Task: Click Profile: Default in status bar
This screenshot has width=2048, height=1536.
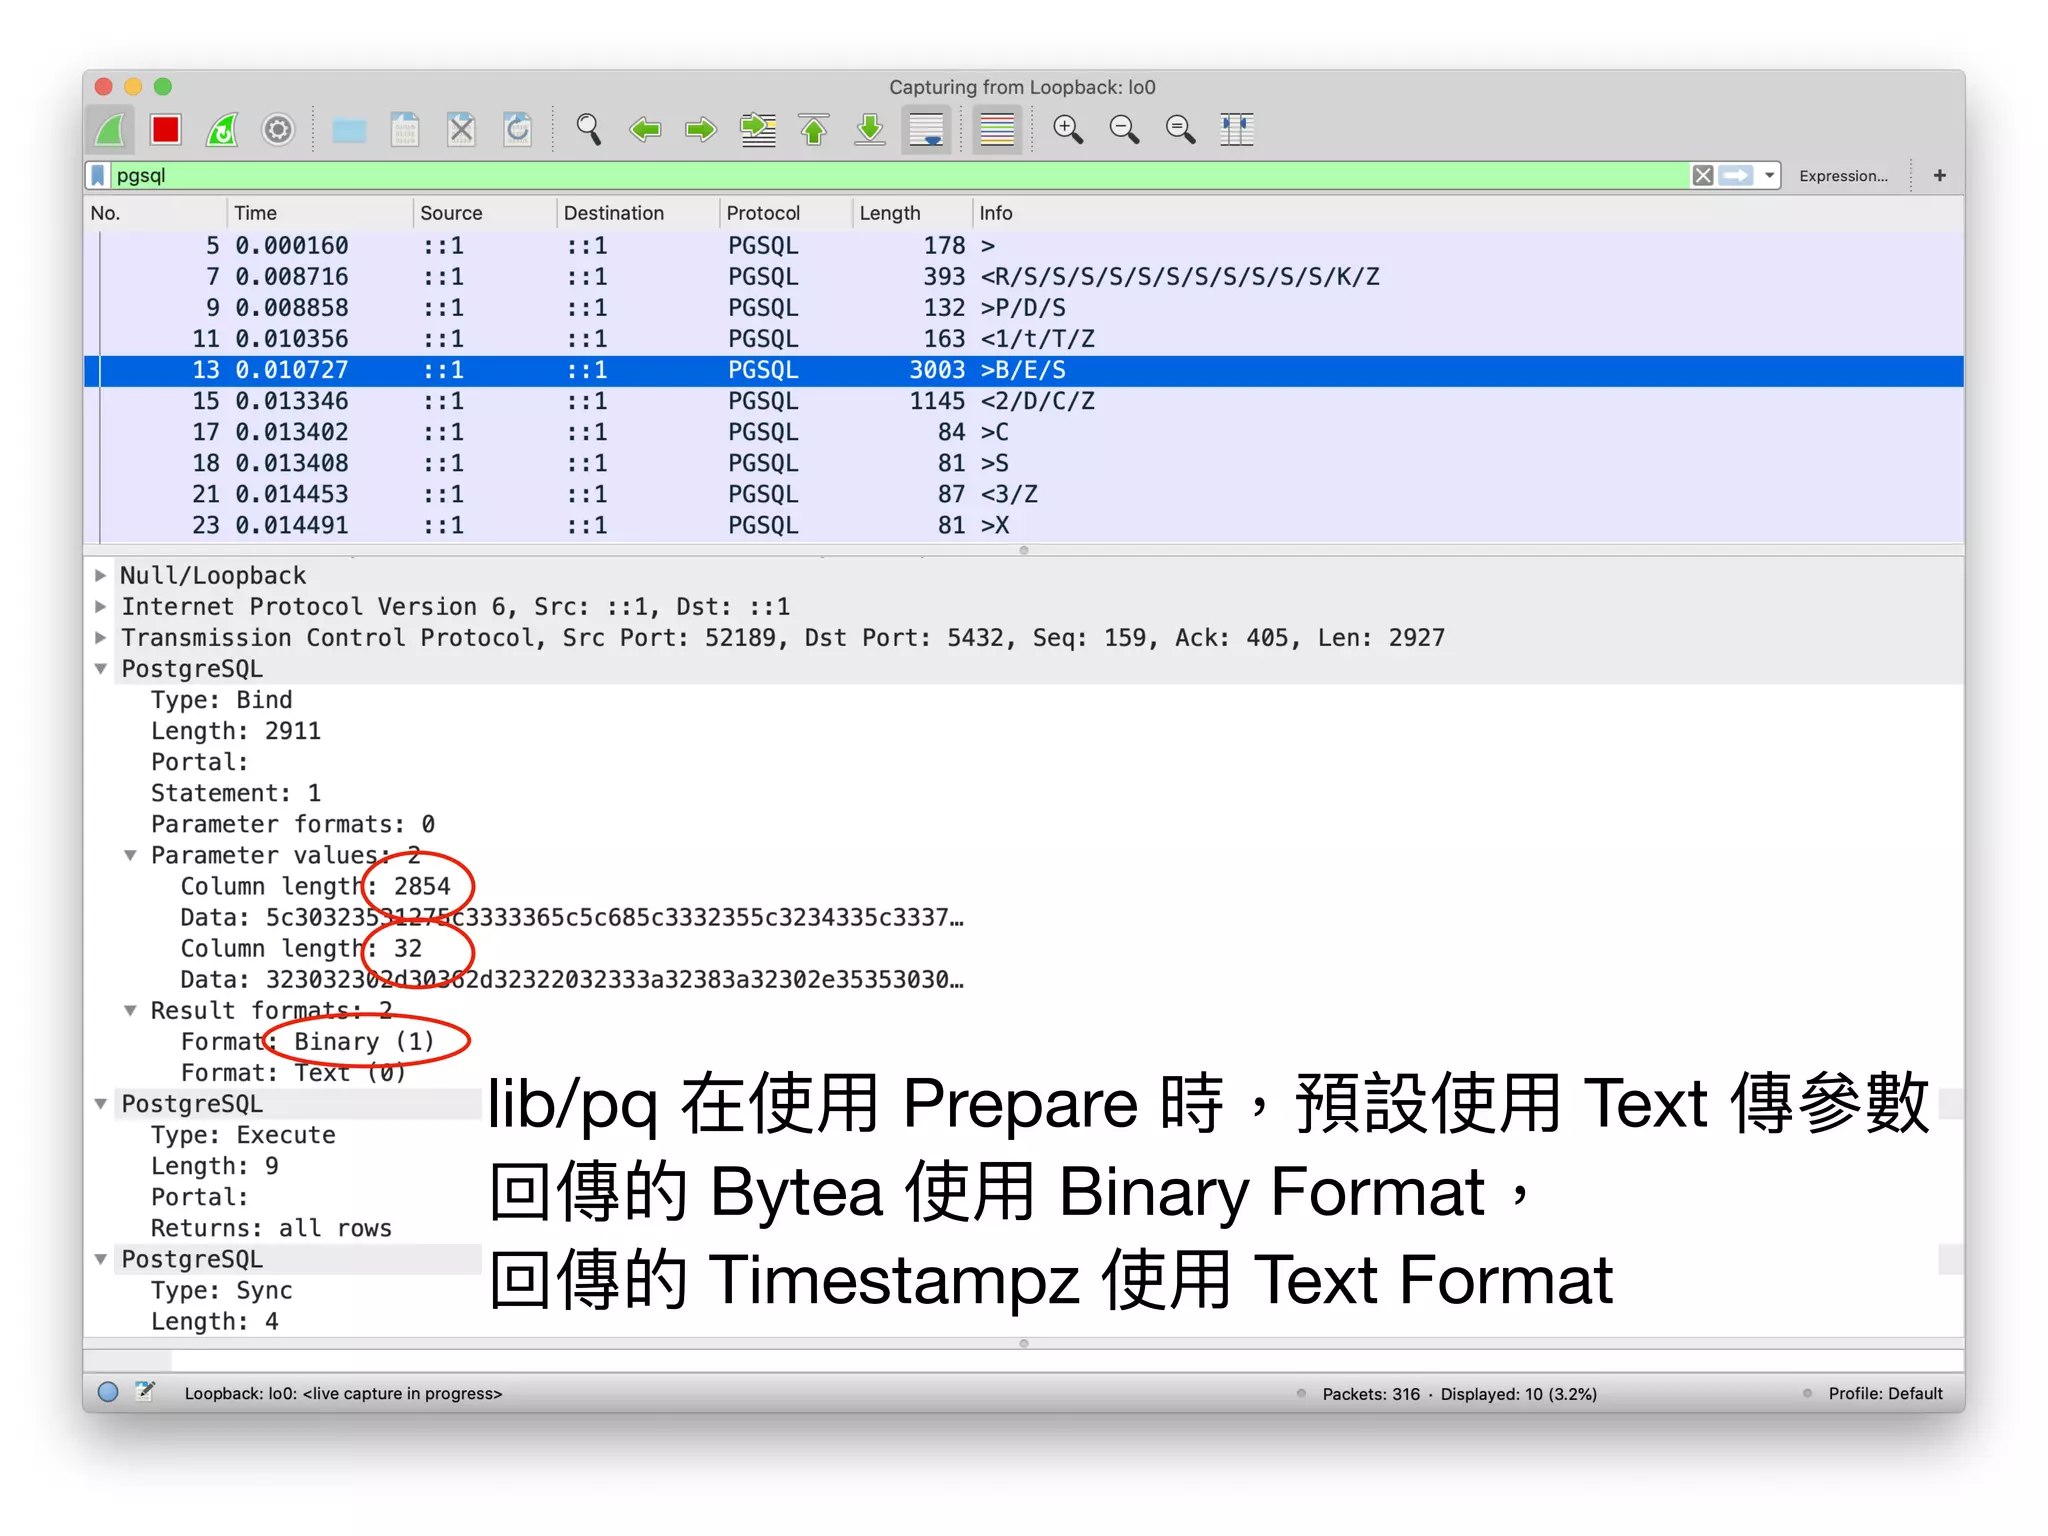Action: pos(1885,1394)
